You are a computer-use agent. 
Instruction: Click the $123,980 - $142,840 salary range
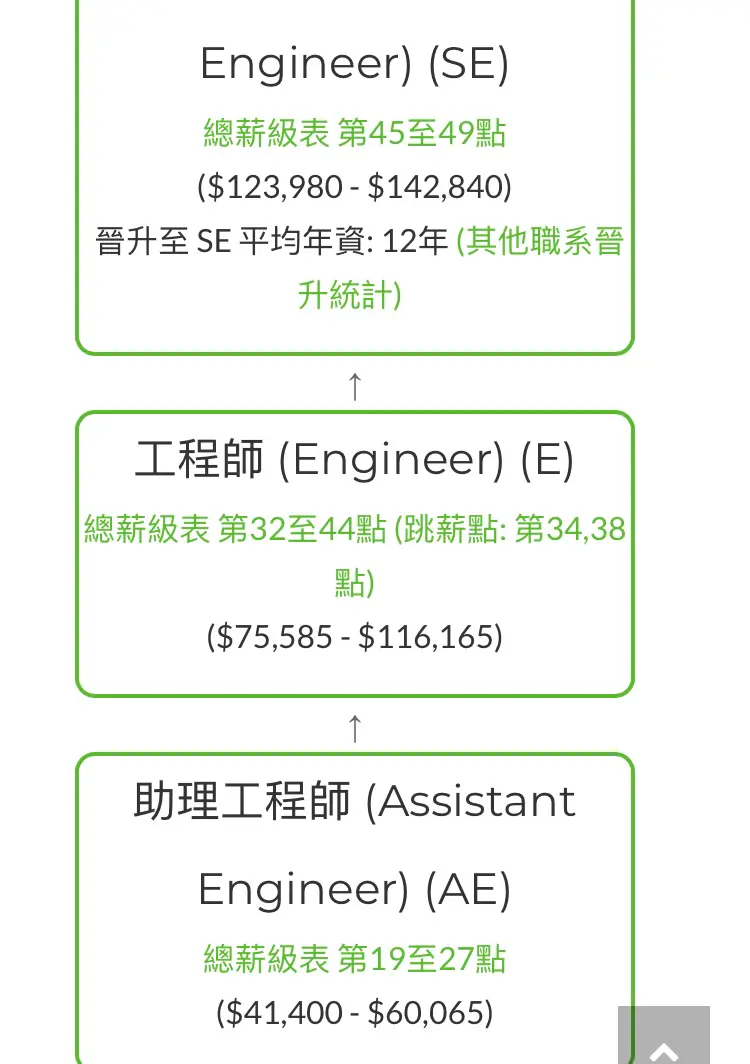(354, 187)
